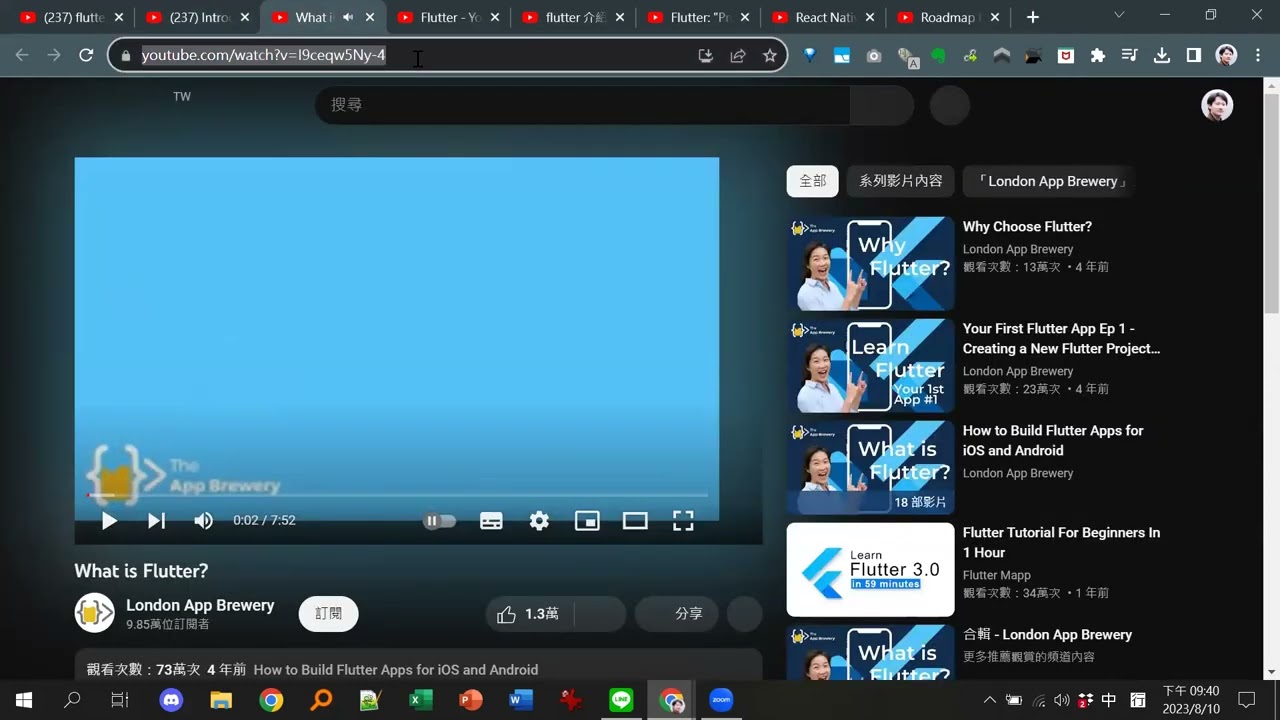Skip to the next video
Viewport: 1280px width, 720px height.
[x=156, y=520]
